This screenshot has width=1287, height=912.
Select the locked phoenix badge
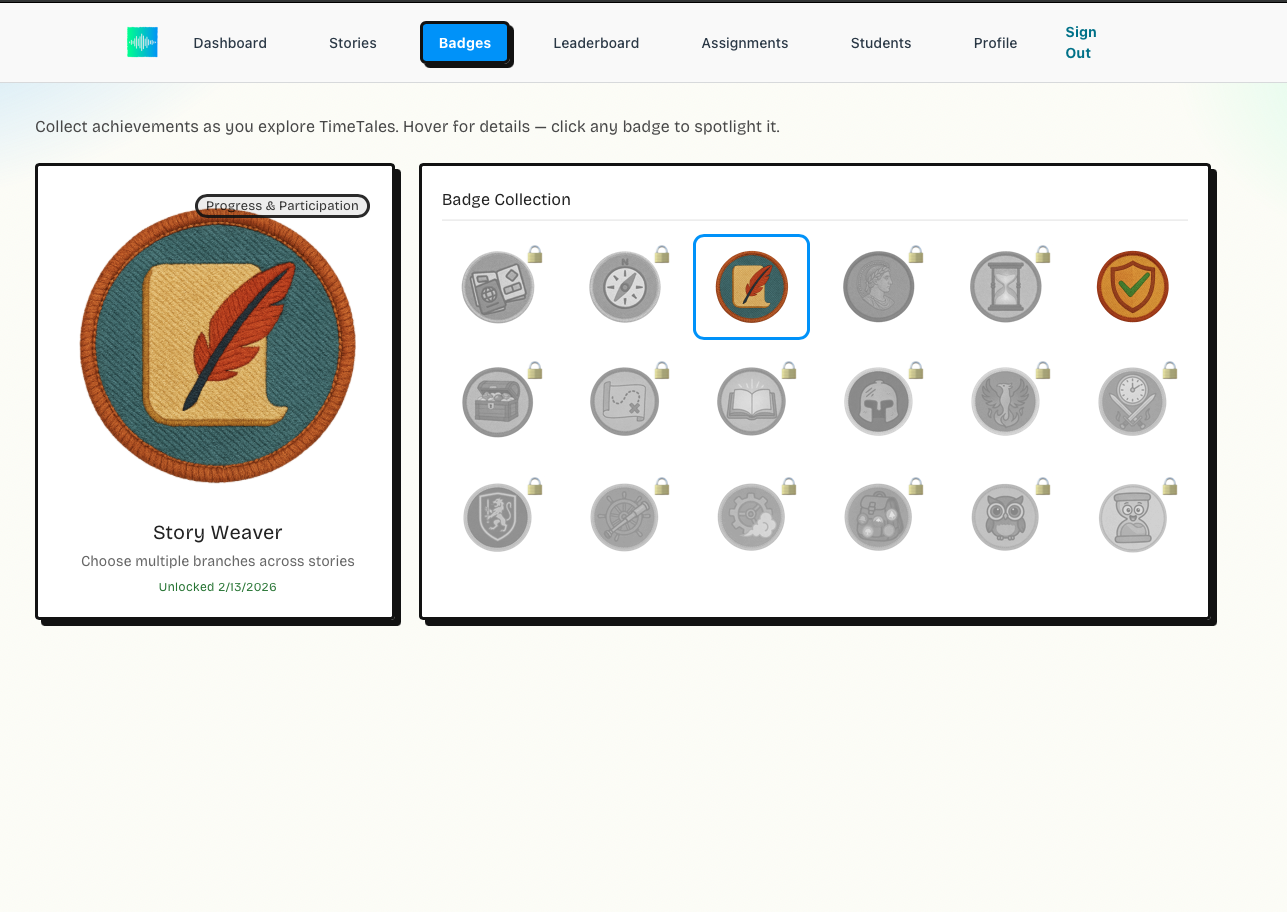point(1006,401)
